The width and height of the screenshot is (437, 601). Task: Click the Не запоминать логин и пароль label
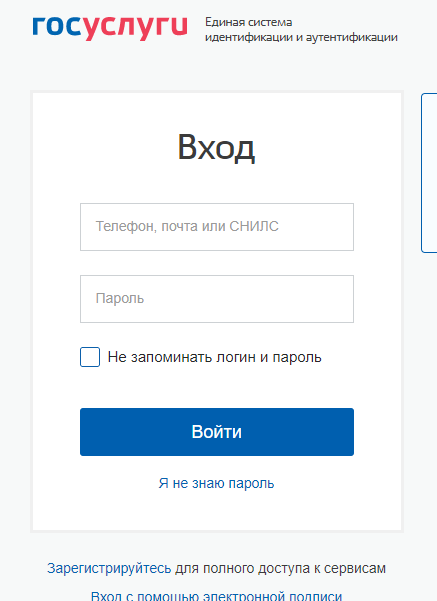pos(214,357)
